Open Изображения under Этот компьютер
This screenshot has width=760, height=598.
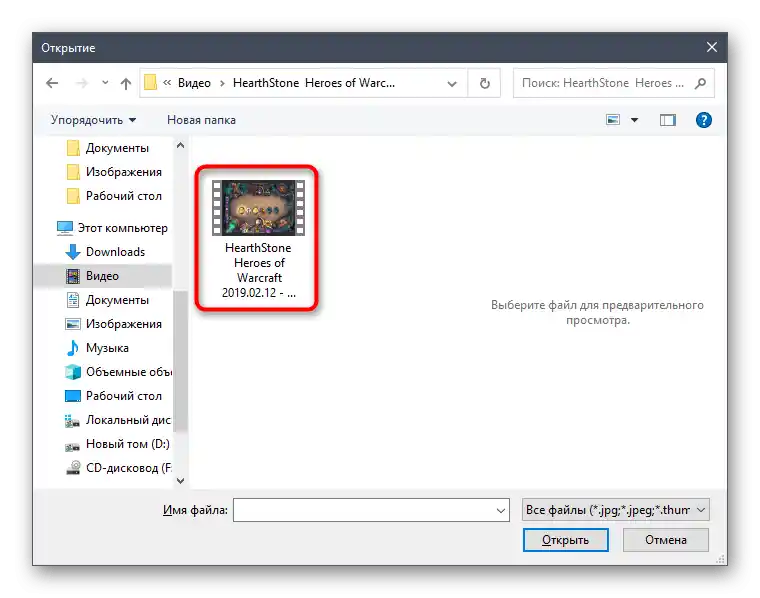(114, 324)
